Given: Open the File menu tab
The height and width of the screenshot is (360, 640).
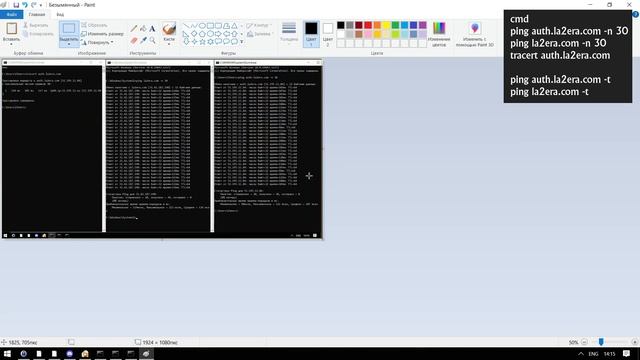Looking at the screenshot, I should 12,14.
